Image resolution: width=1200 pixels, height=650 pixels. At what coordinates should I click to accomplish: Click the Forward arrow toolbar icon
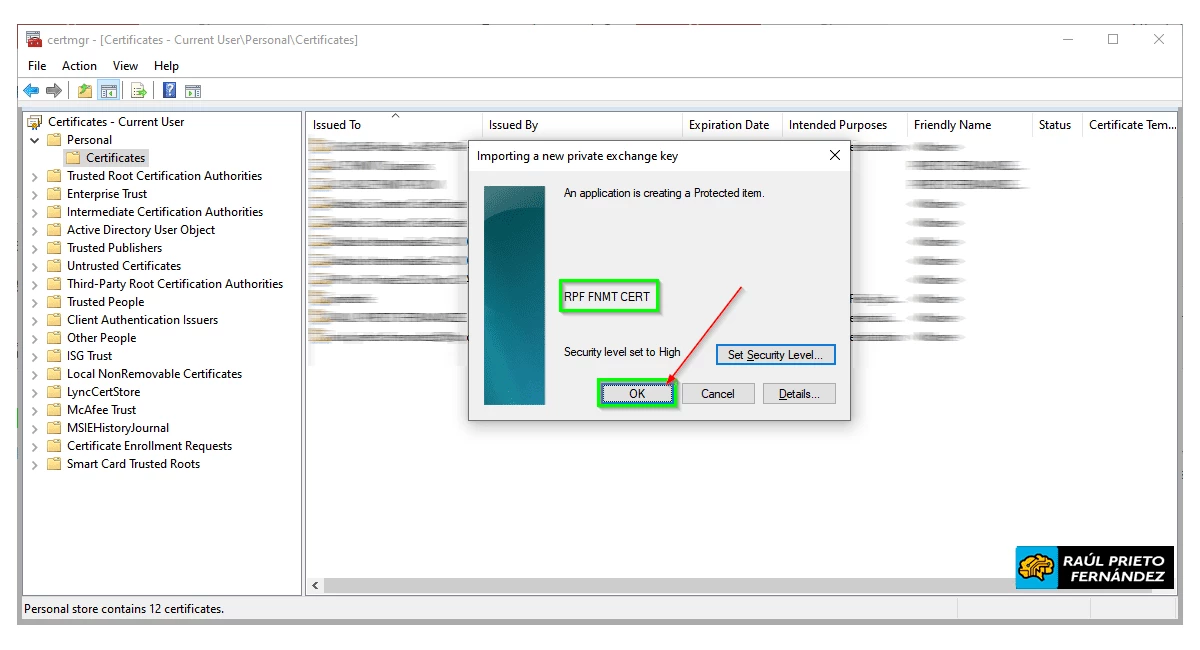54,91
